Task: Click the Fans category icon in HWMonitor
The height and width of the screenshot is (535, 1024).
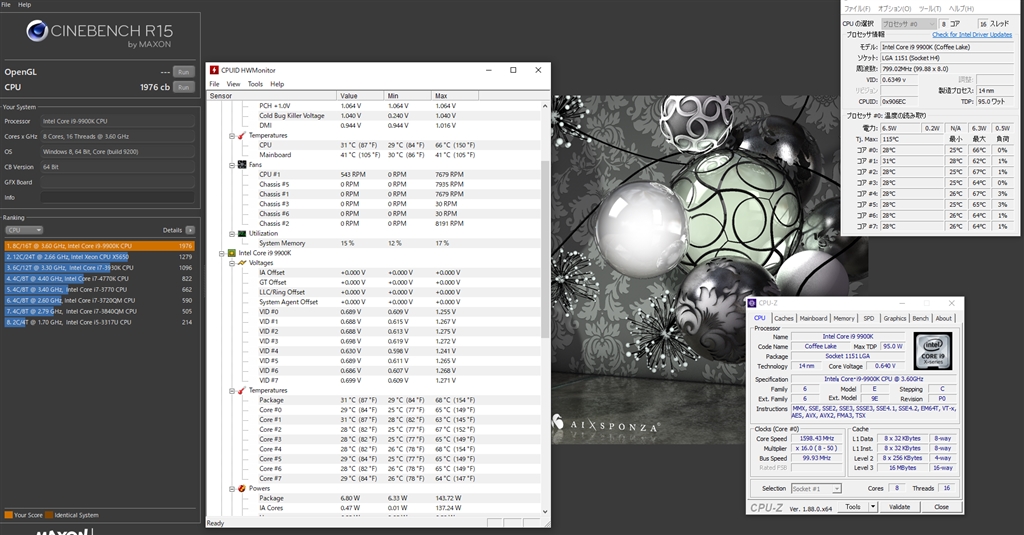Action: pos(241,164)
